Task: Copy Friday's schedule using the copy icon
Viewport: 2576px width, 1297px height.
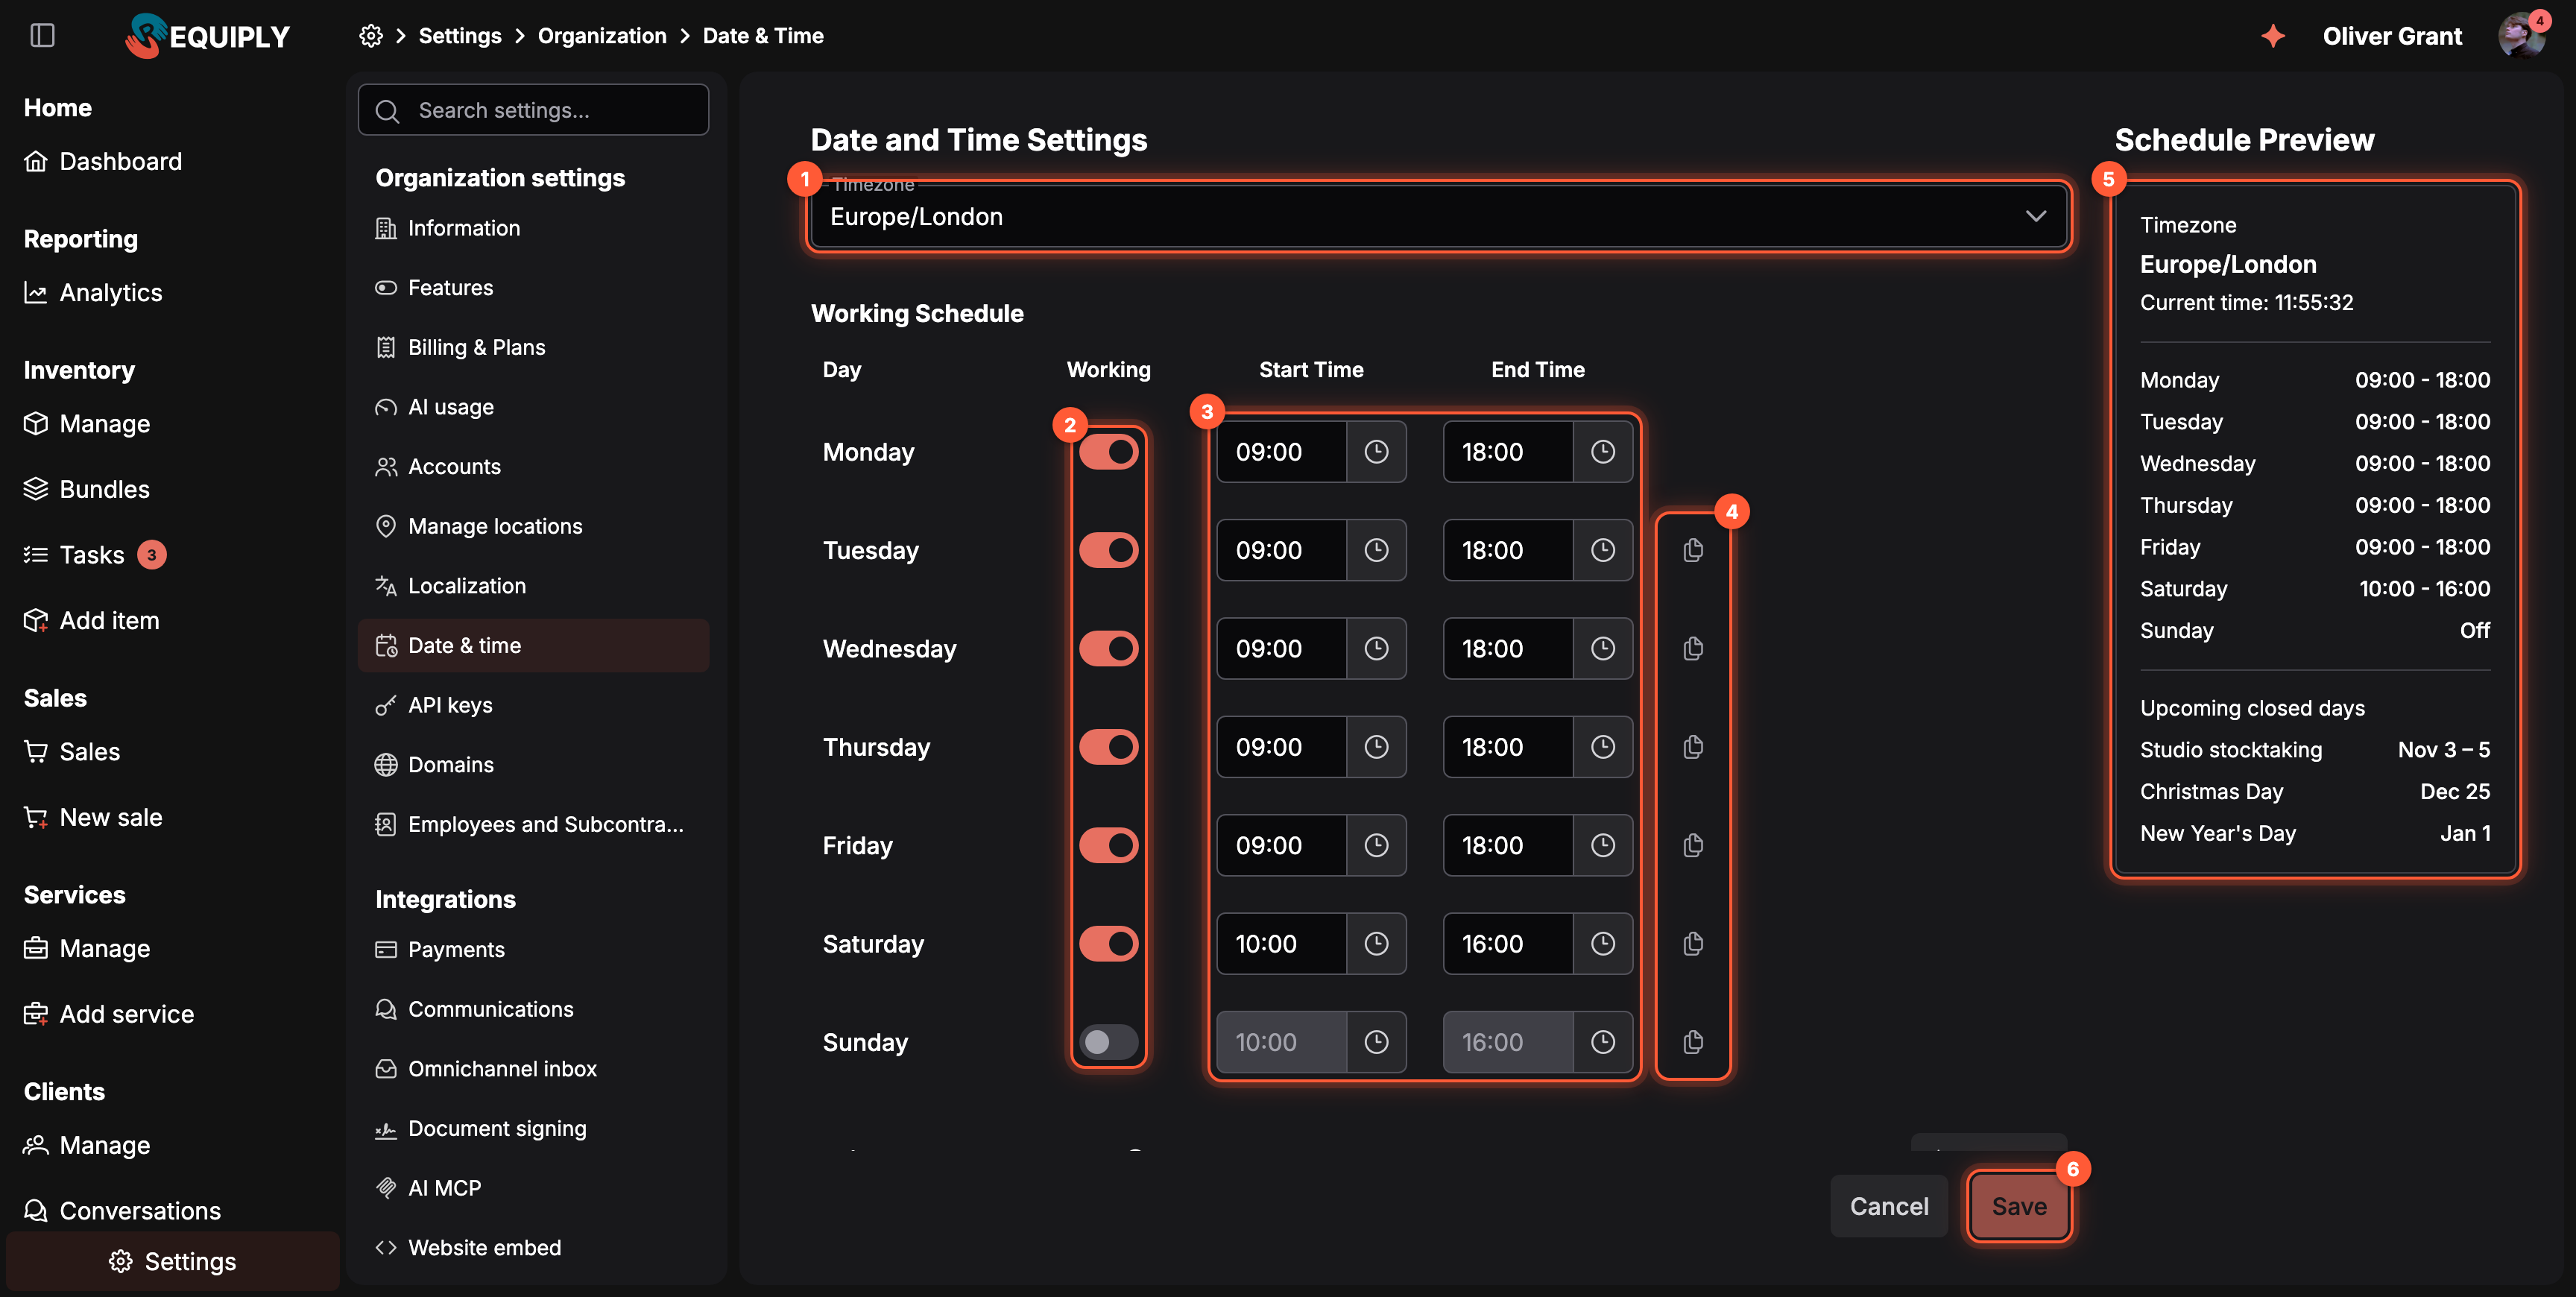Action: click(1693, 846)
